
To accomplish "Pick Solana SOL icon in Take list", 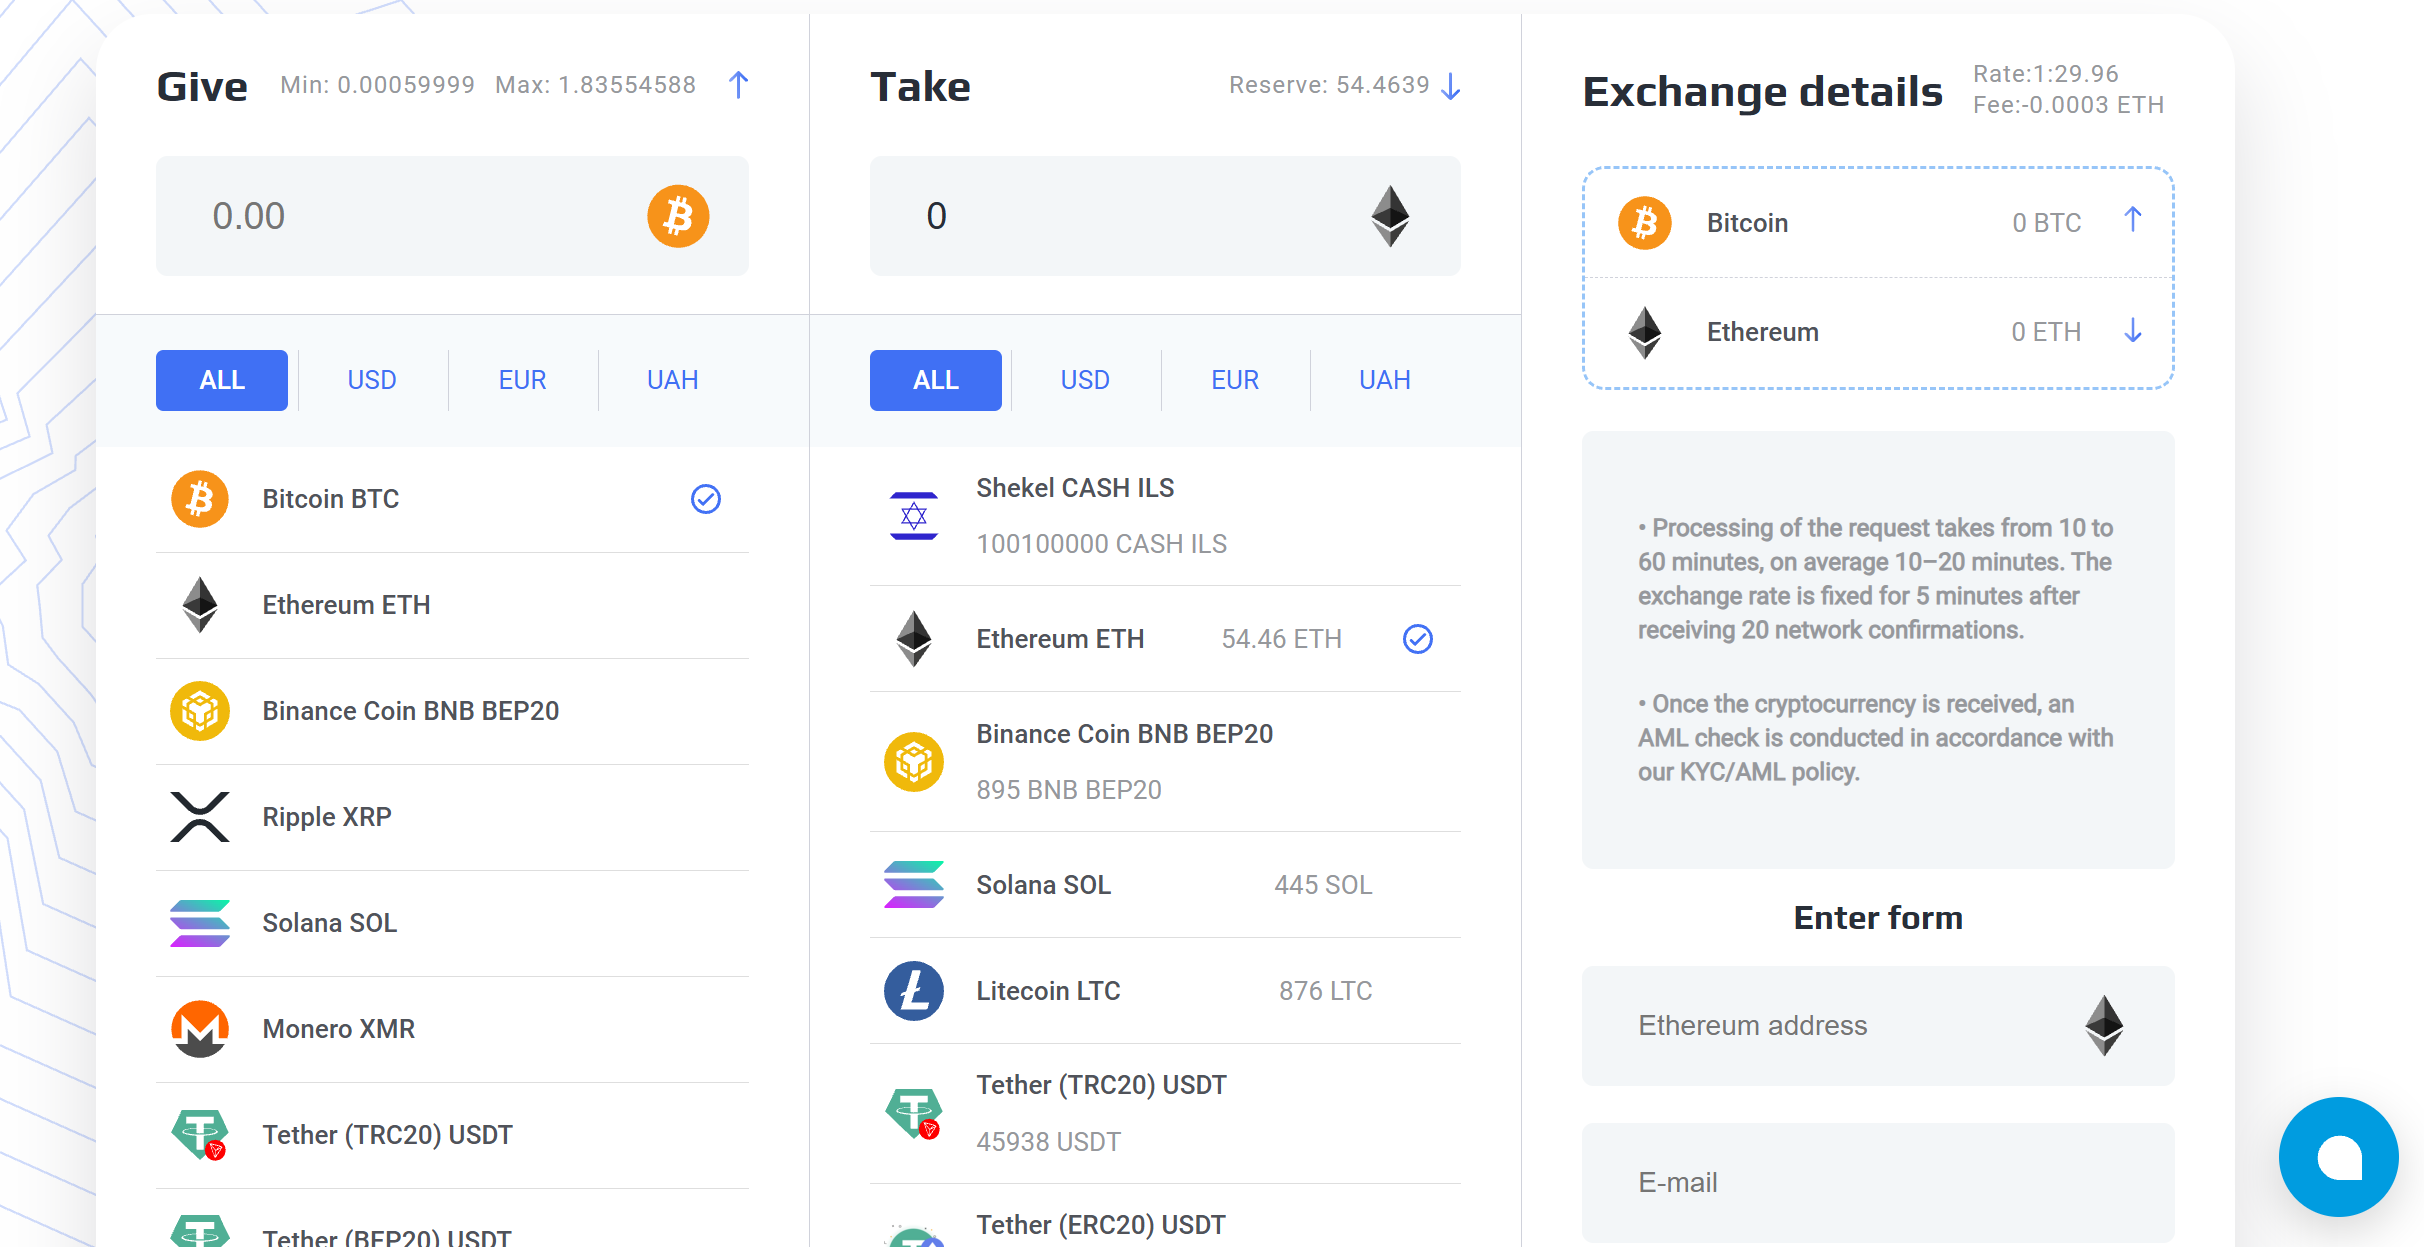I will pyautogui.click(x=914, y=885).
